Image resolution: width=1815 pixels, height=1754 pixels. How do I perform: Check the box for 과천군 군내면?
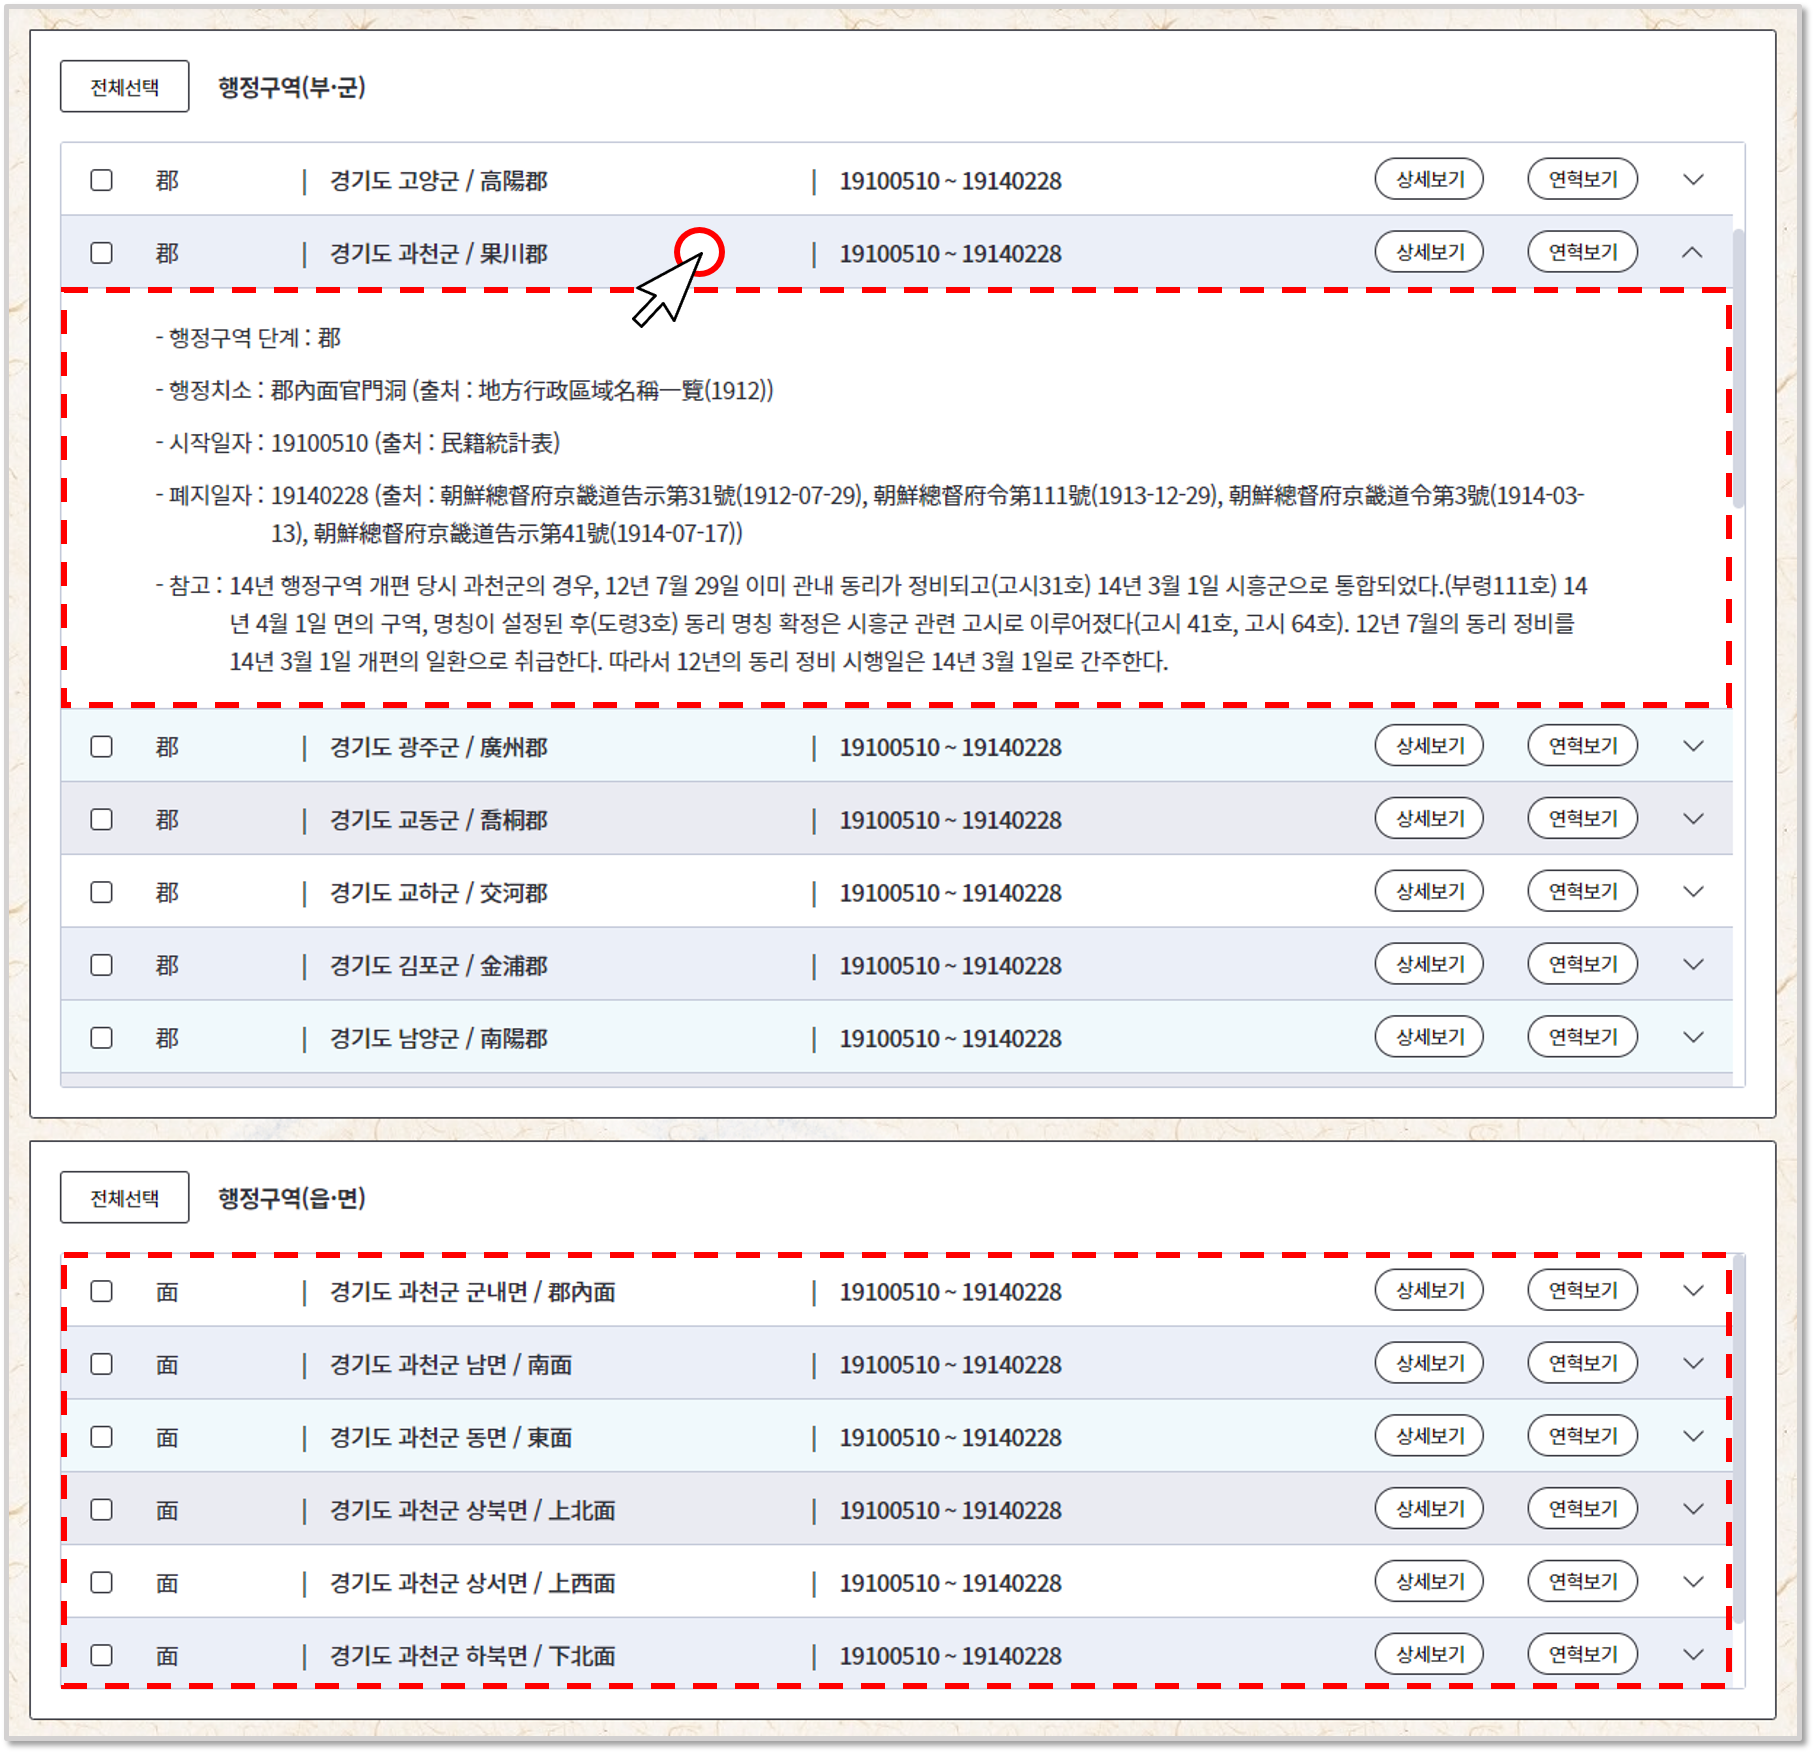101,1292
